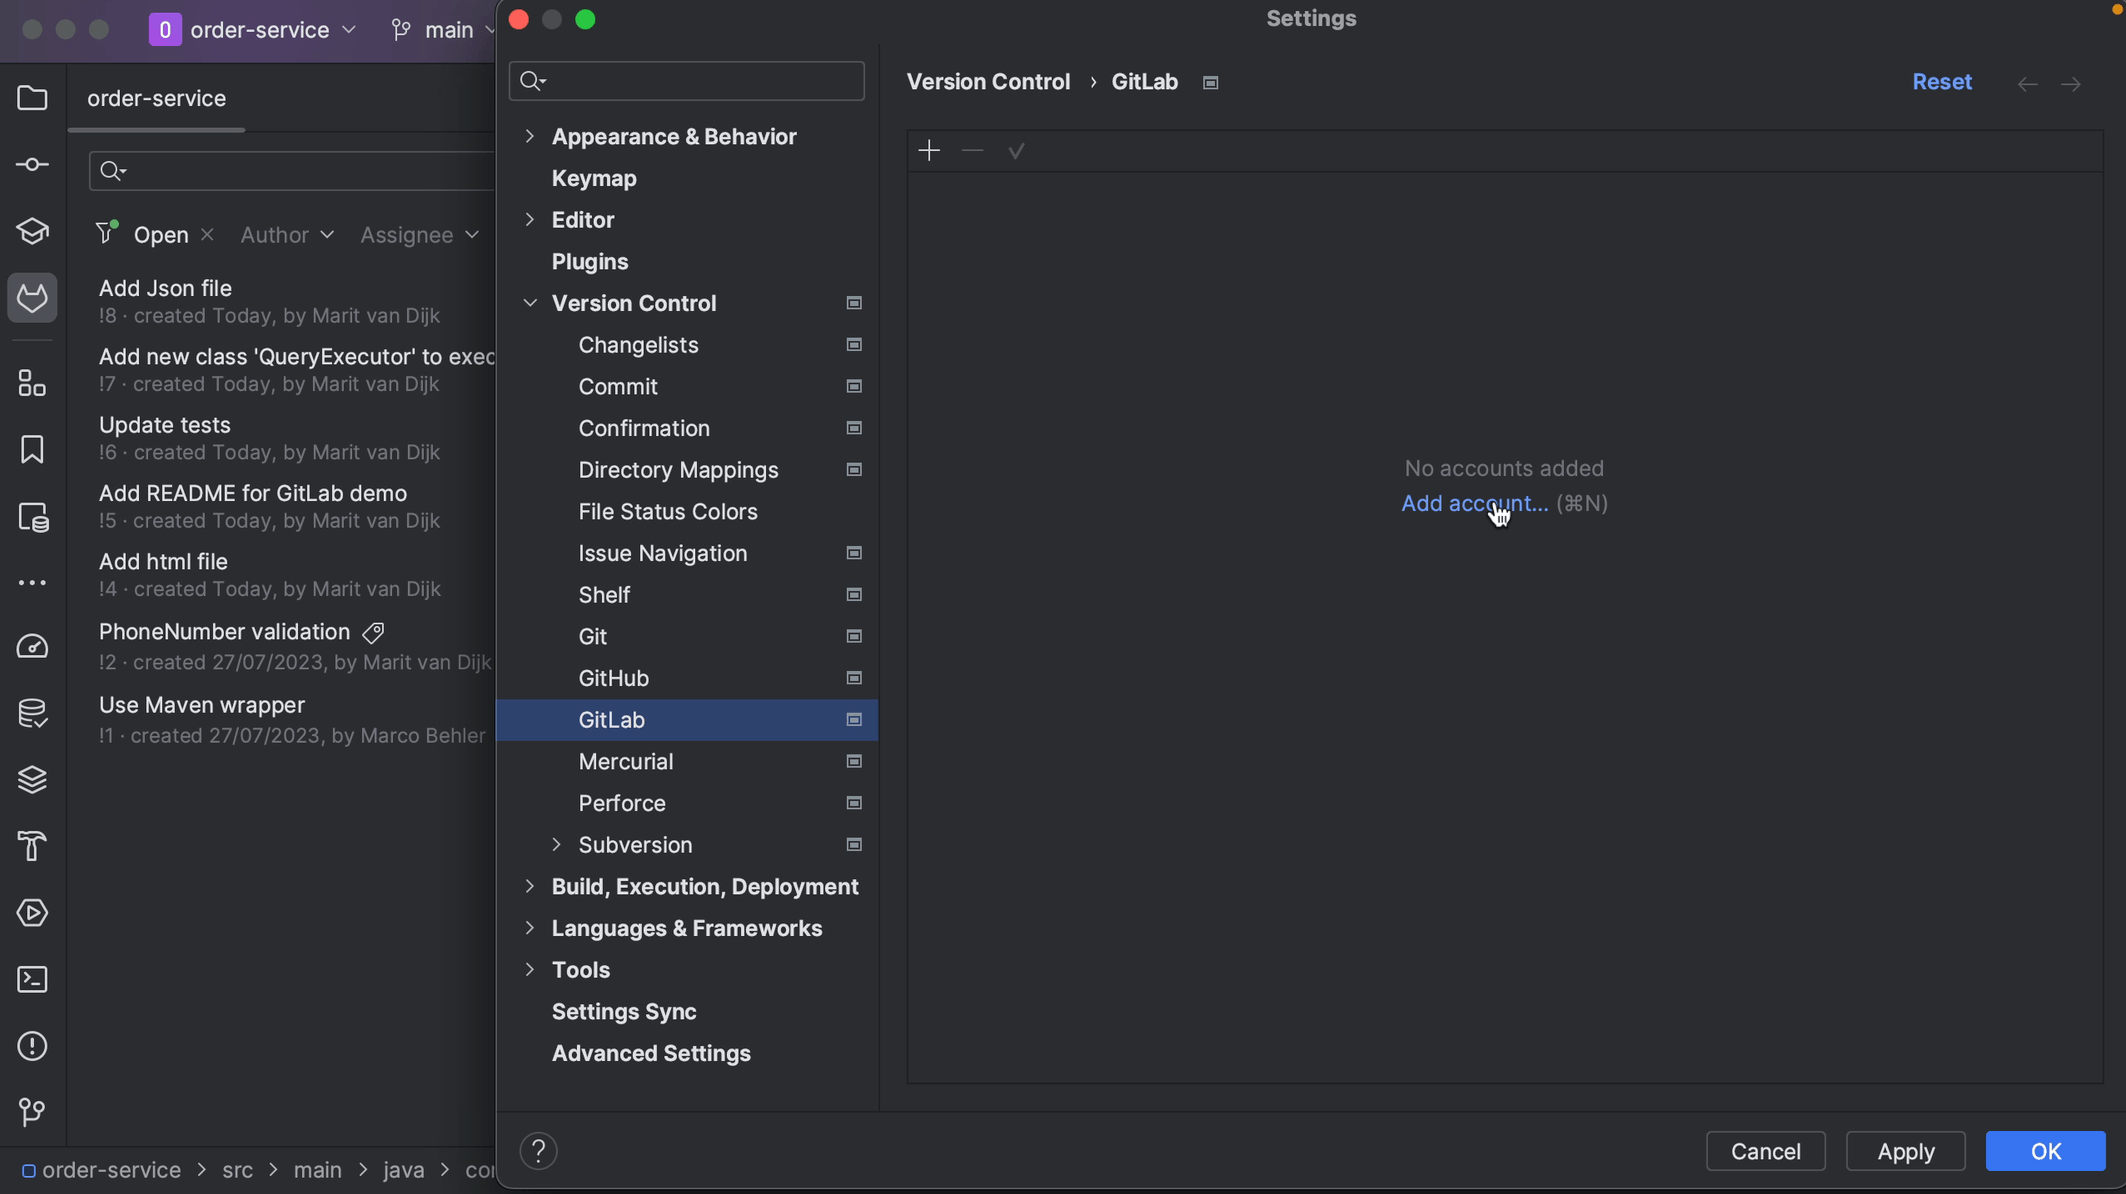Screen dimensions: 2126x1194
Task: Remove the Open filter from merge requests
Action: 207,234
